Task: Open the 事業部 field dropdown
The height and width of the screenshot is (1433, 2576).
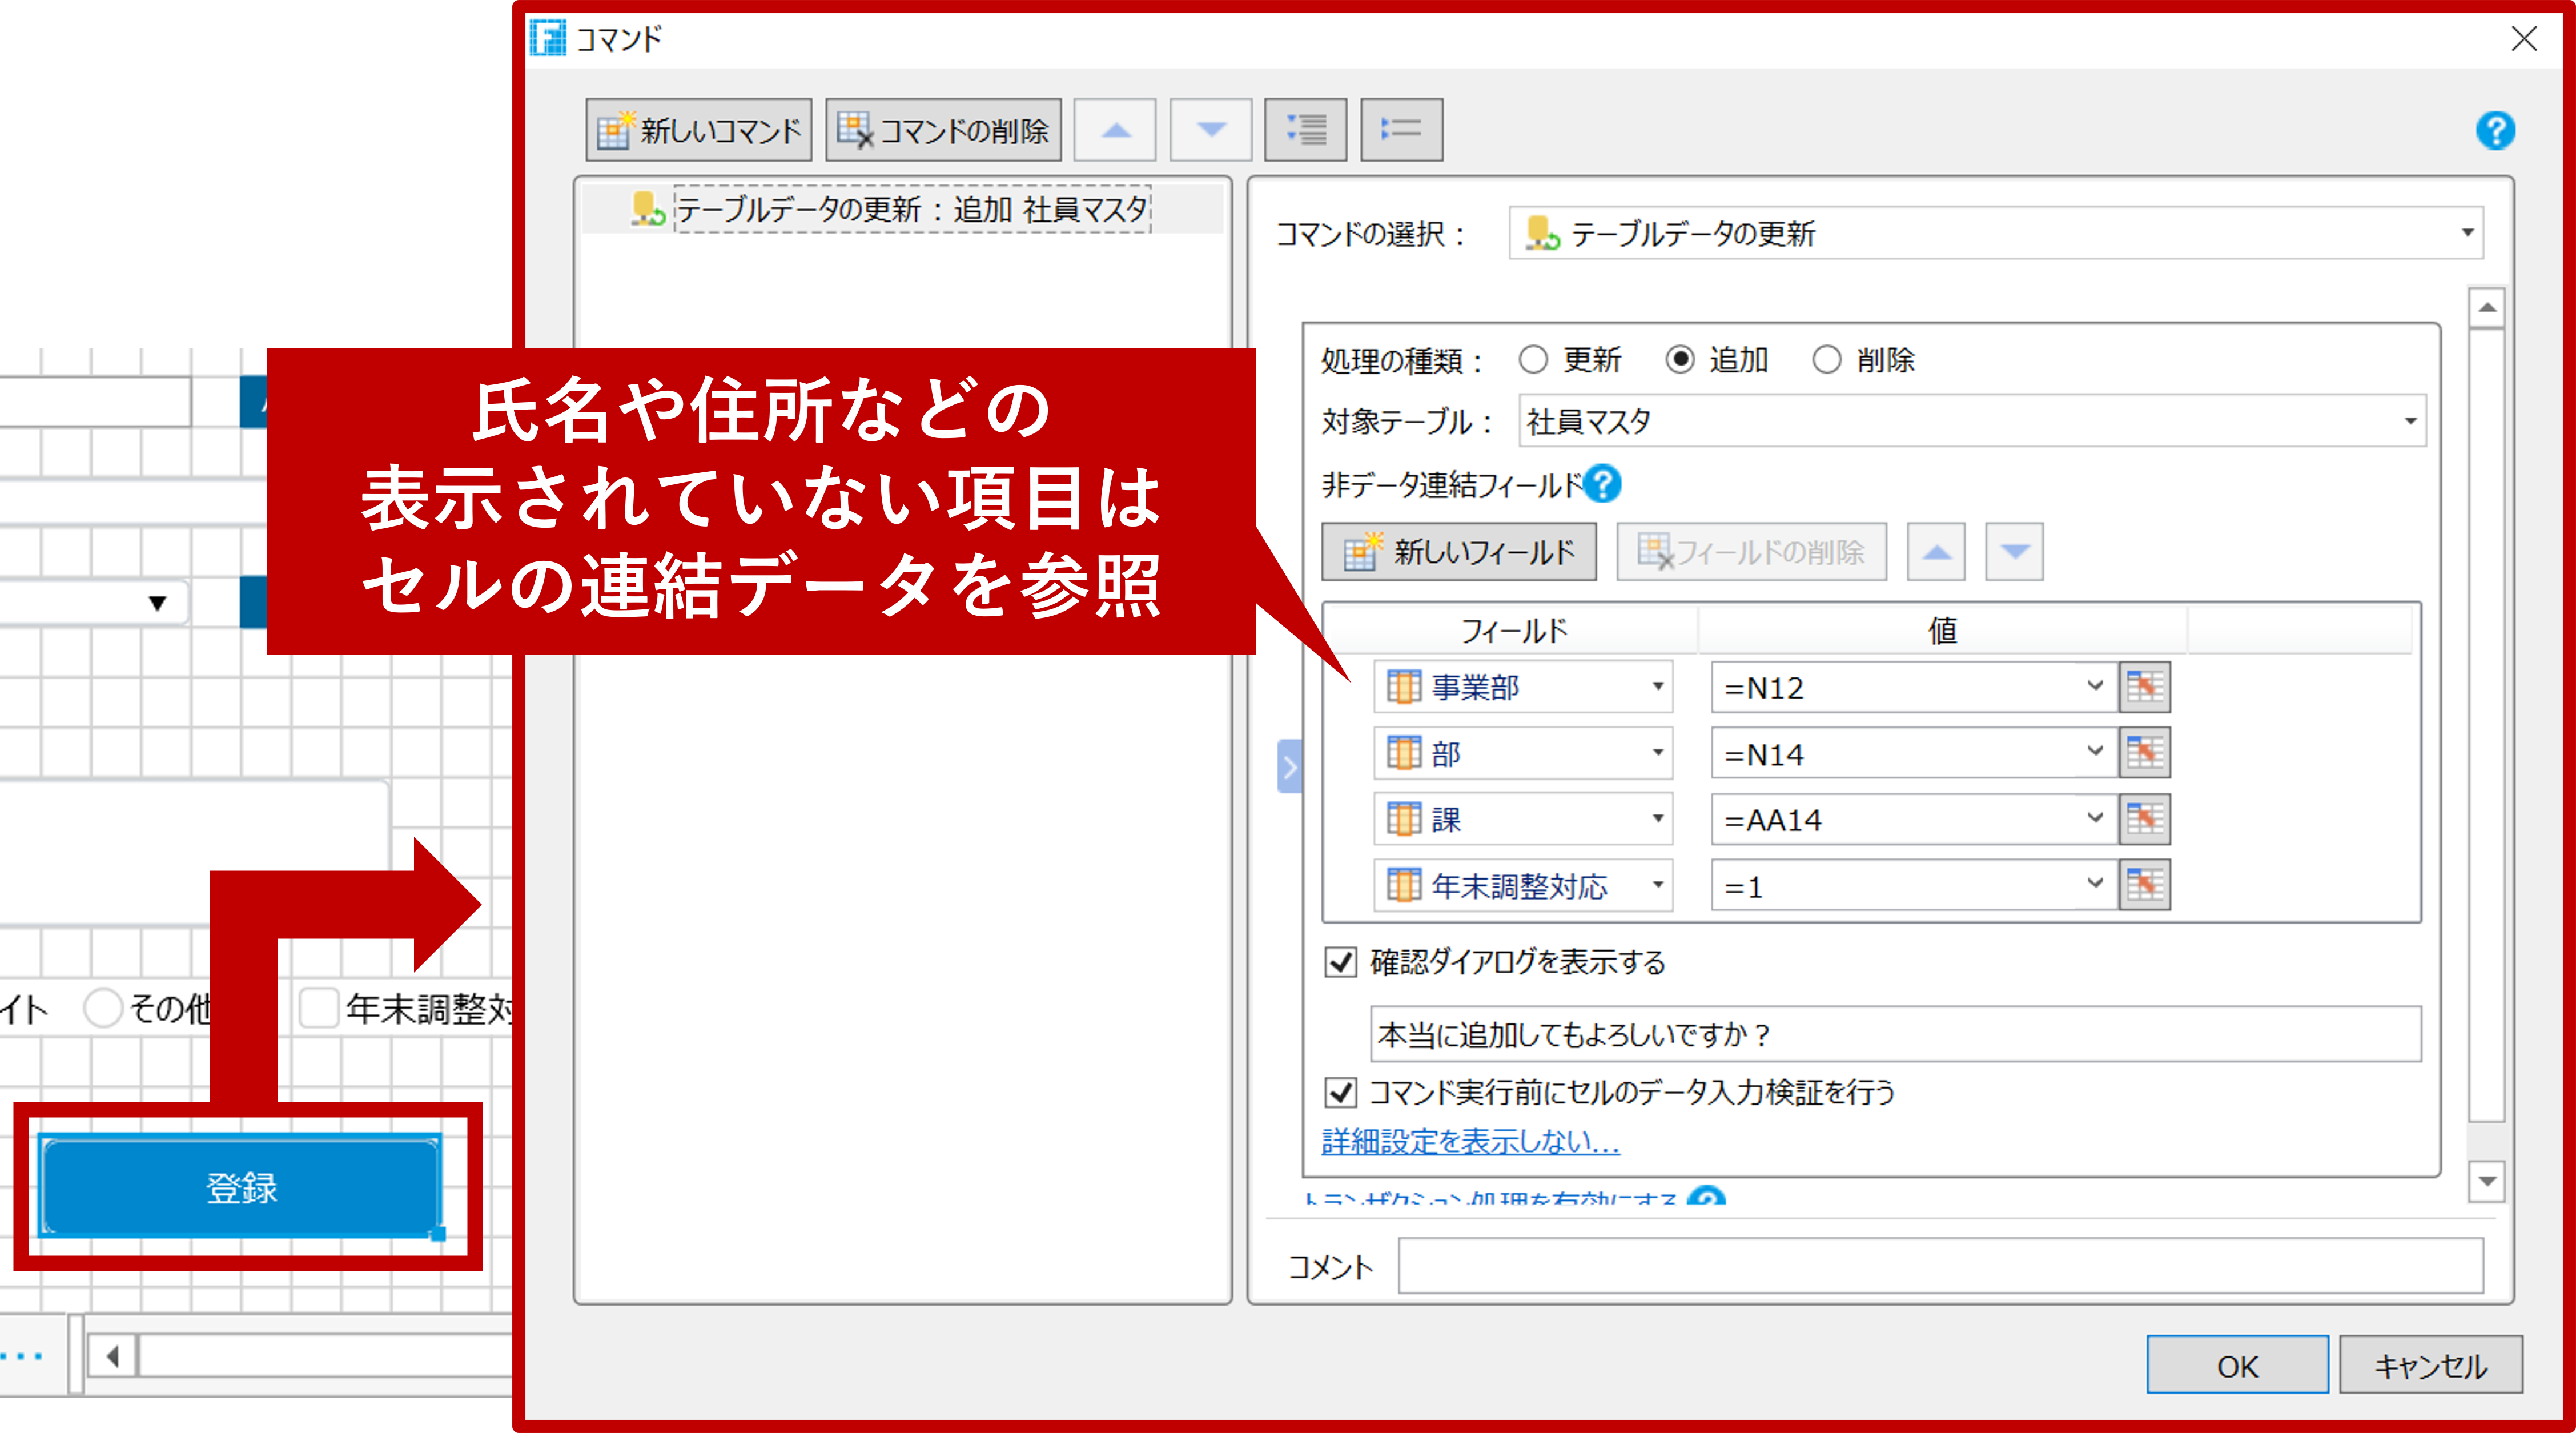Action: tap(1657, 687)
